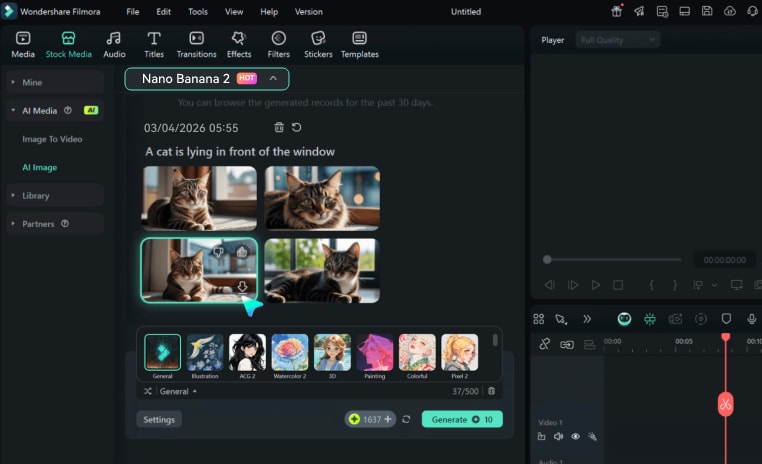Select the first cat image thumbnail
This screenshot has height=464, width=762.
(x=199, y=198)
